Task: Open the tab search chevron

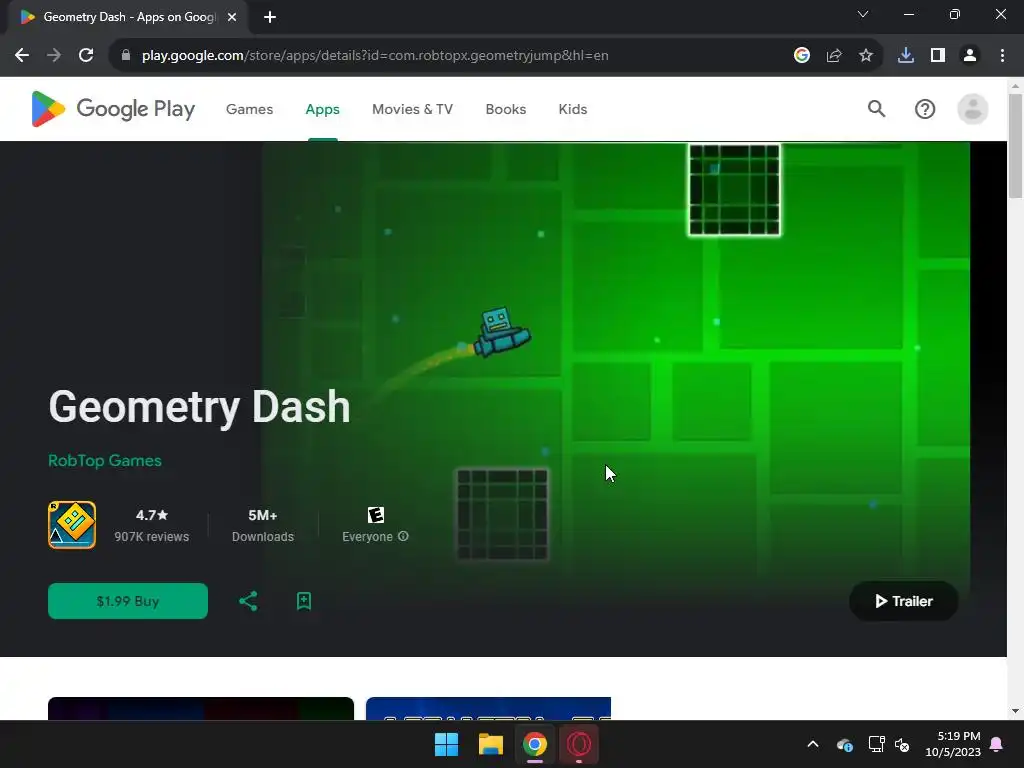Action: [863, 14]
